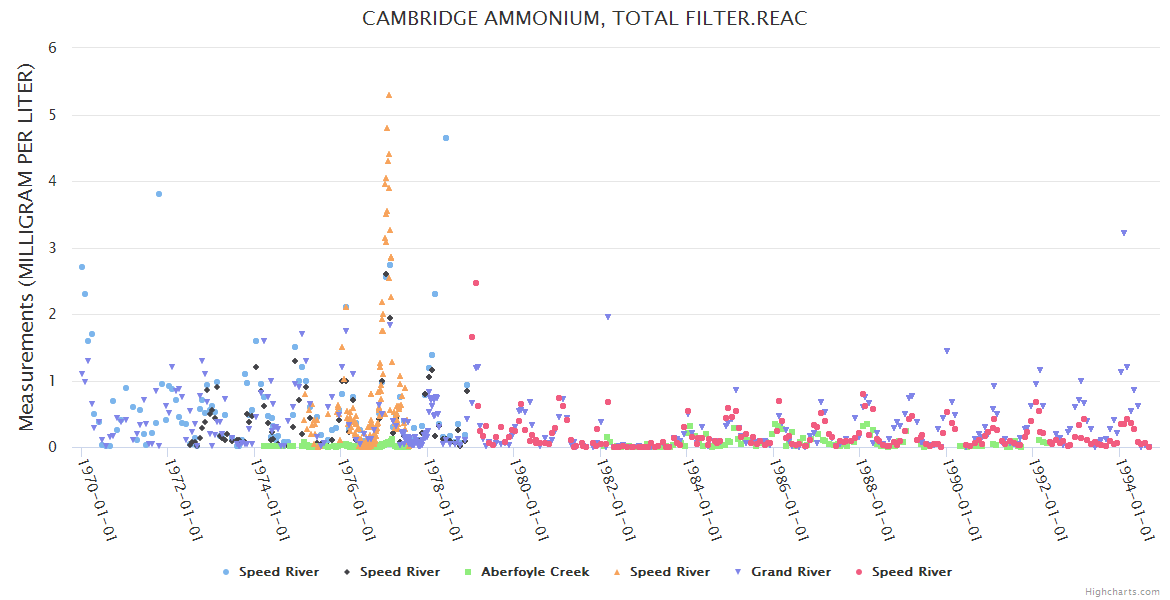Click the purple triangle point near 1982 at 2
This screenshot has width=1170, height=600.
607,317
